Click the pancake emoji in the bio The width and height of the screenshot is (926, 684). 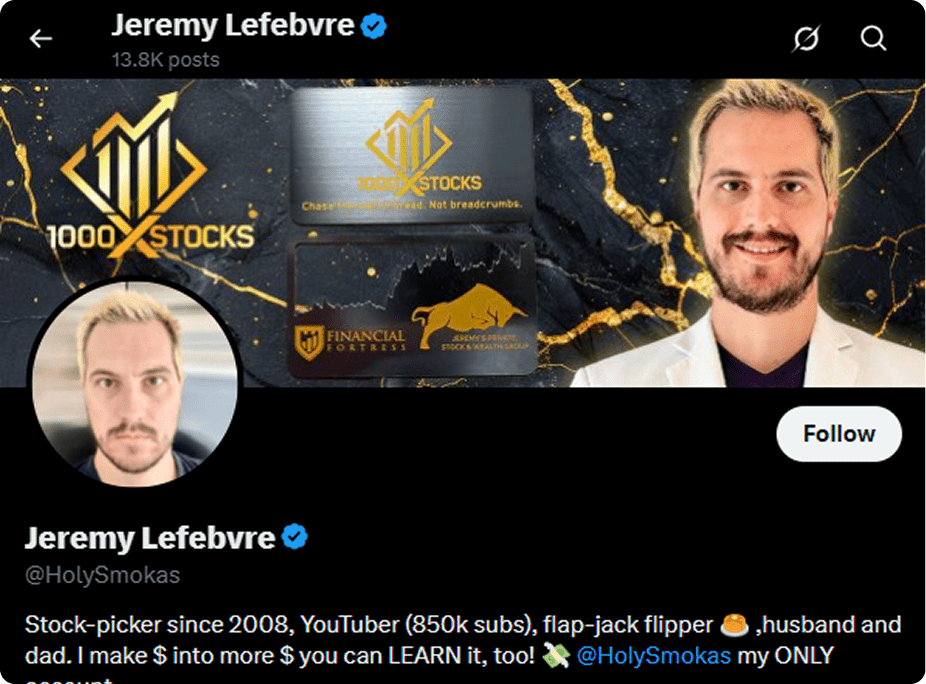pyautogui.click(x=734, y=624)
